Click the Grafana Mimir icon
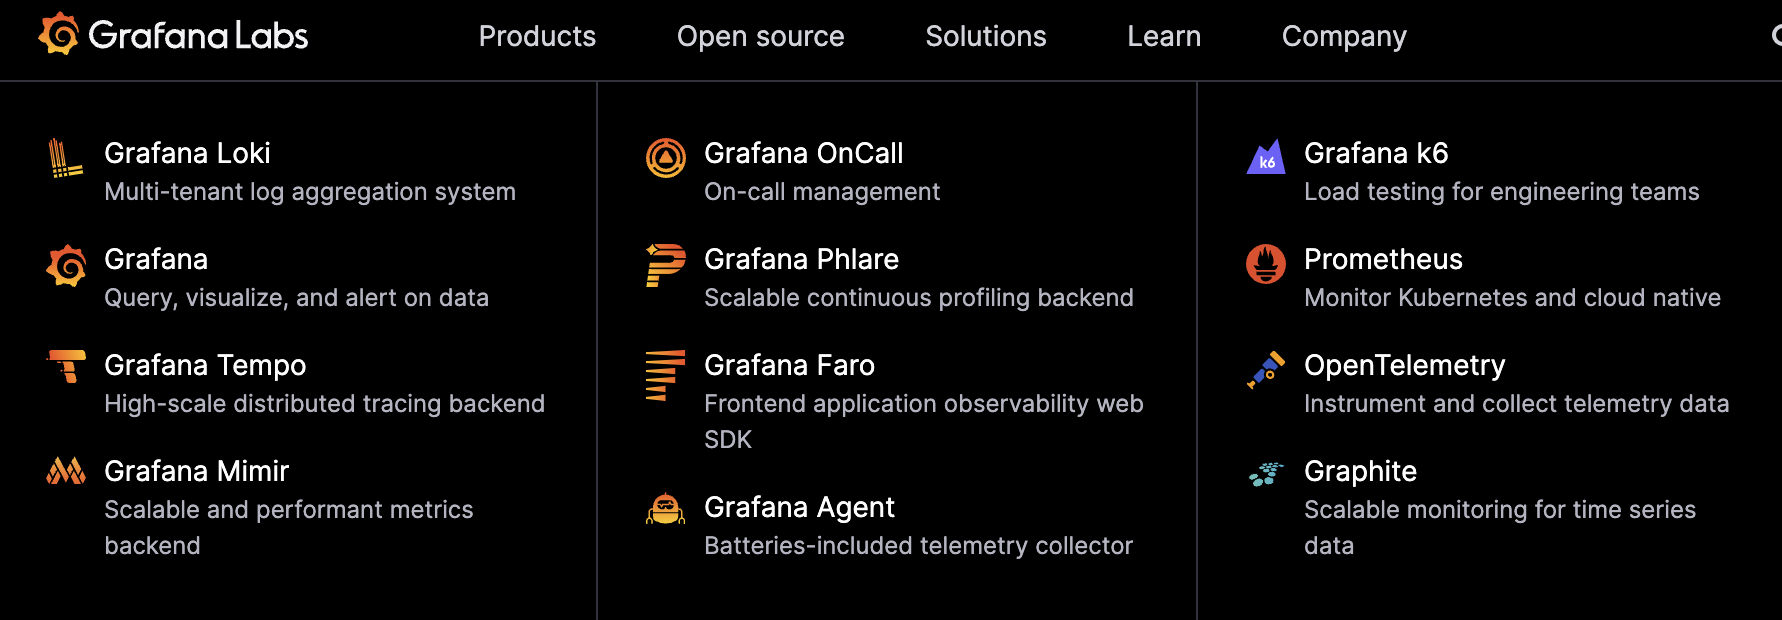 pos(66,471)
